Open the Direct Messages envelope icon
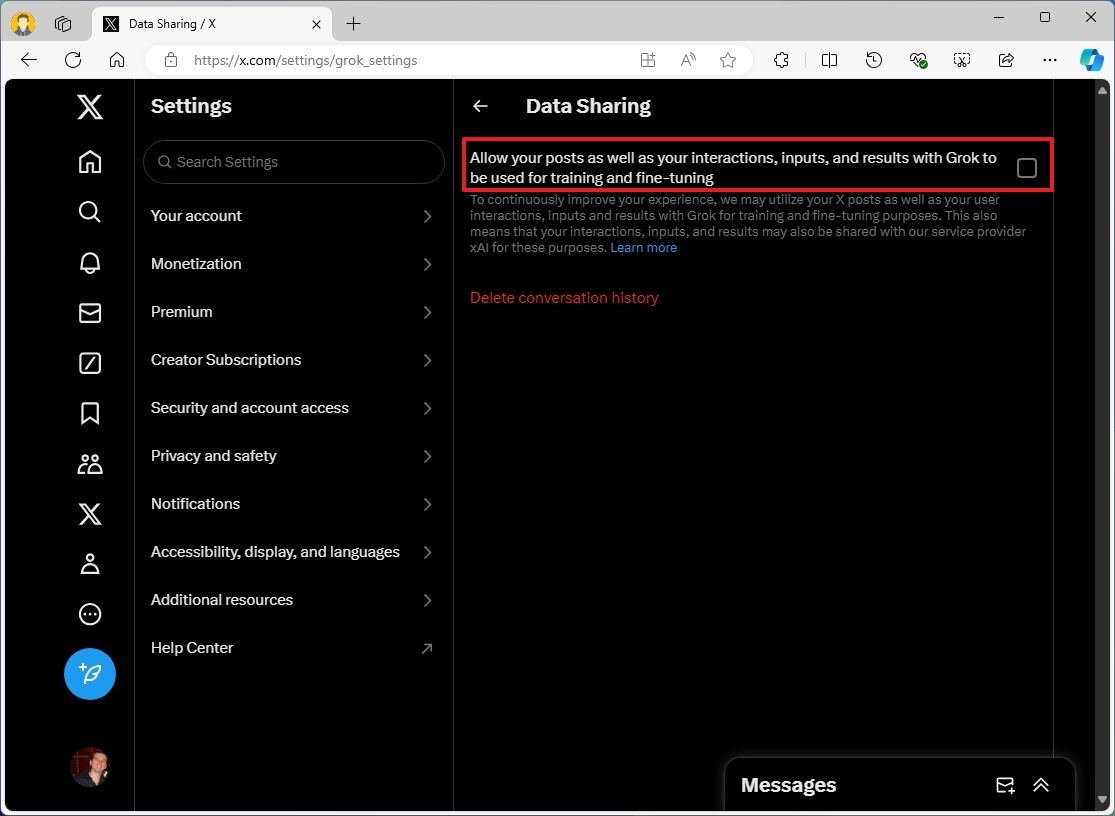Image resolution: width=1115 pixels, height=816 pixels. click(x=90, y=313)
